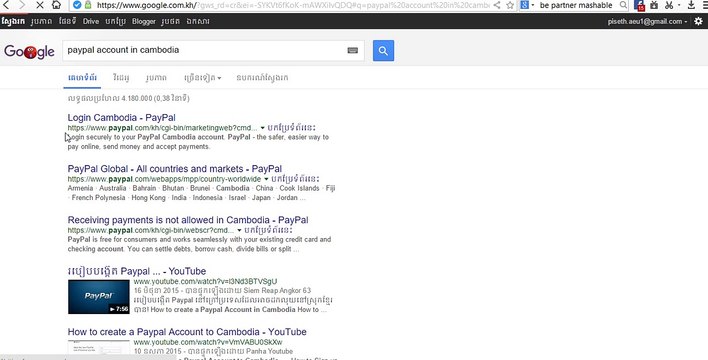
Task: Click the browser forward arrow
Action: [22, 5]
